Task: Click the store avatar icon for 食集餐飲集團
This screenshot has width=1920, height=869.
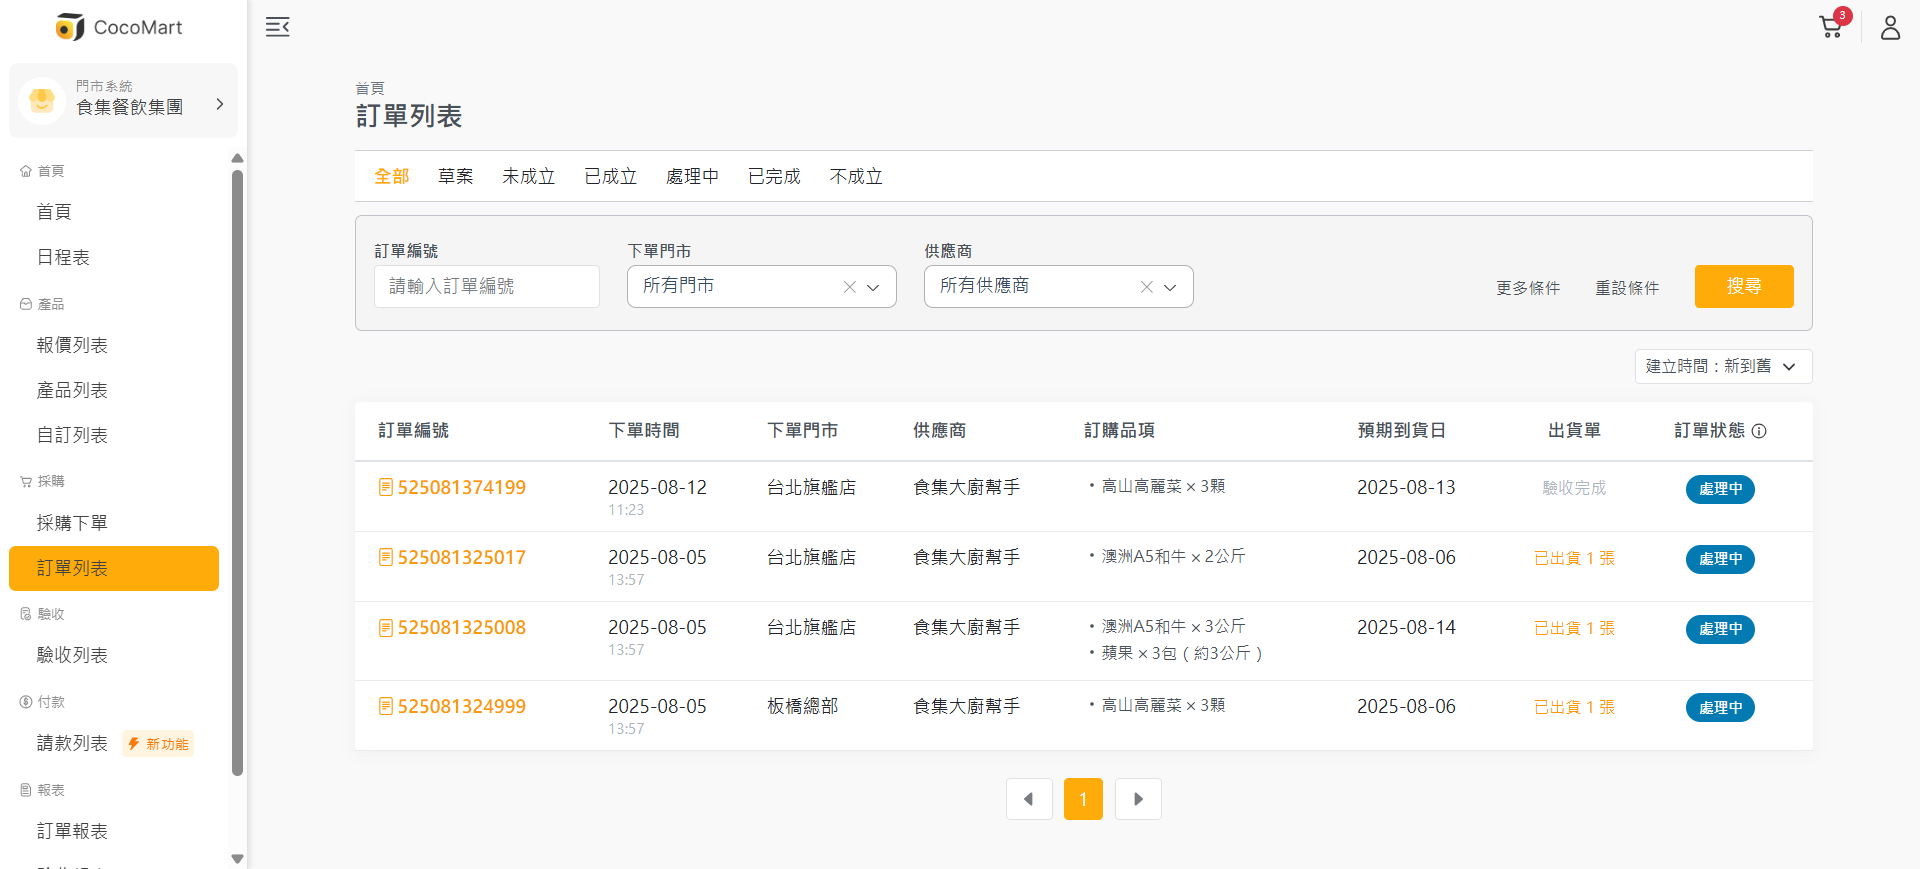Action: [x=42, y=100]
